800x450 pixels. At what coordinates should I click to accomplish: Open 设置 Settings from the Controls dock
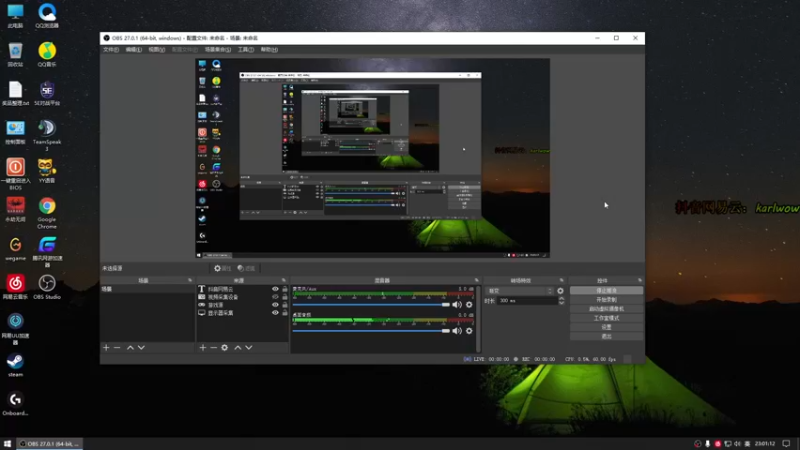pyautogui.click(x=606, y=327)
